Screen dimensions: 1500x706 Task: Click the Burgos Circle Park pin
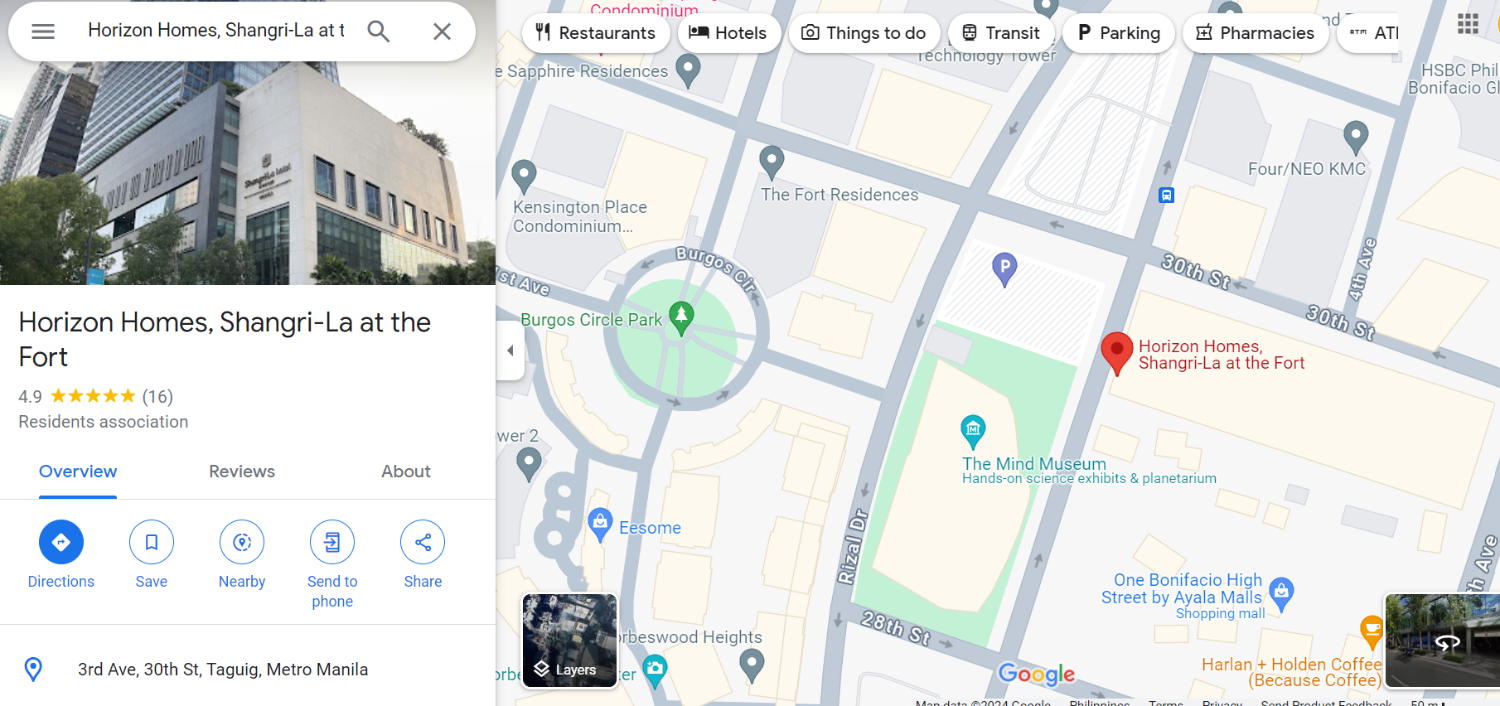[681, 318]
